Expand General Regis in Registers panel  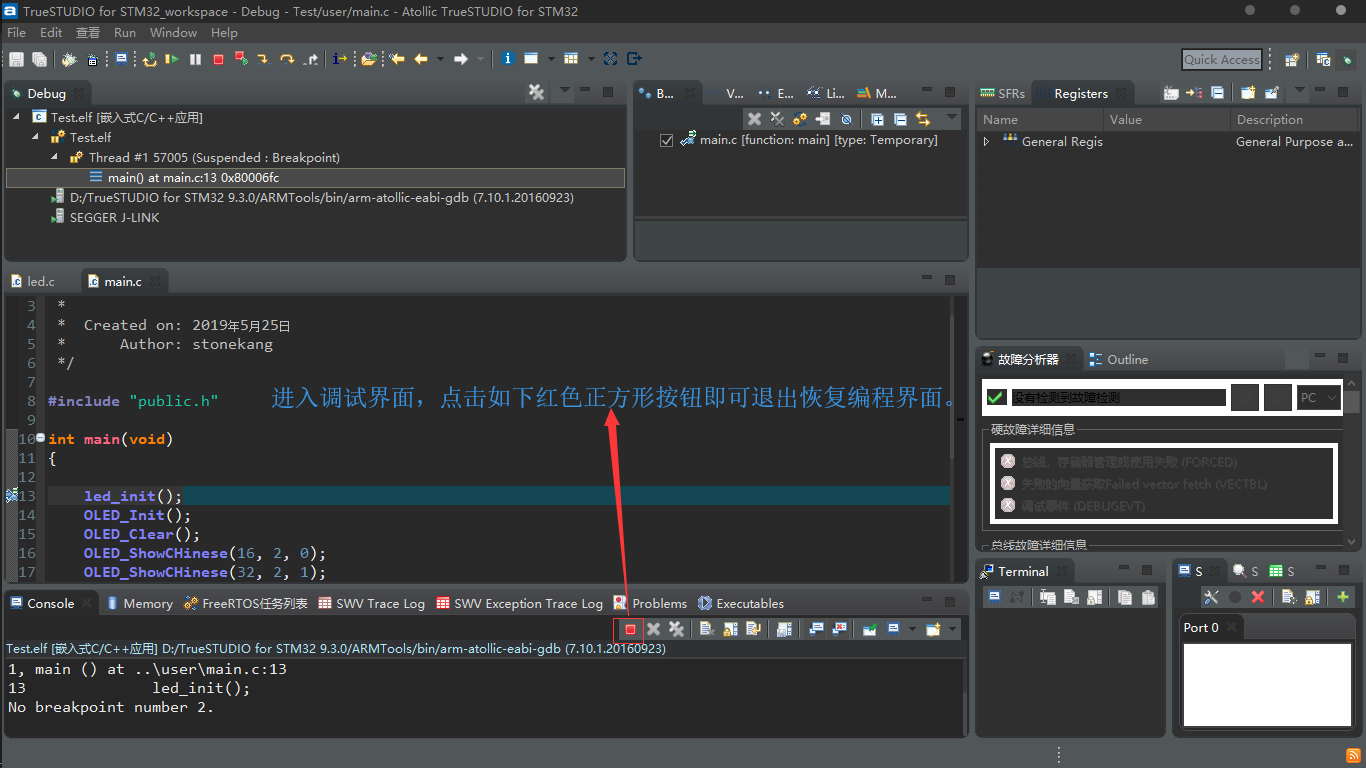coord(985,142)
